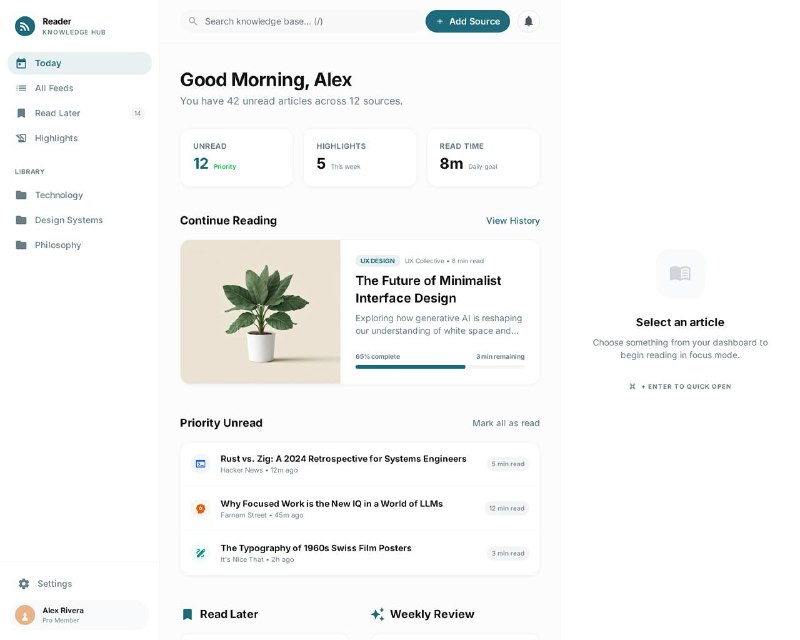This screenshot has height=640, width=800.
Task: Click the Today calendar icon
Action: pos(21,63)
